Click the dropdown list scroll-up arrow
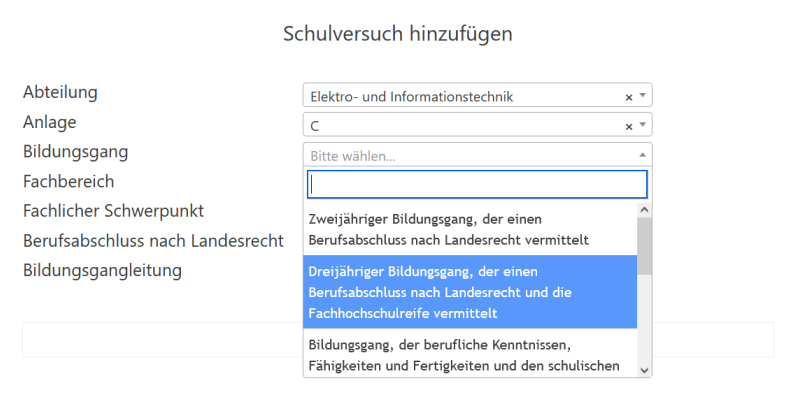The height and width of the screenshot is (401, 785). click(644, 210)
